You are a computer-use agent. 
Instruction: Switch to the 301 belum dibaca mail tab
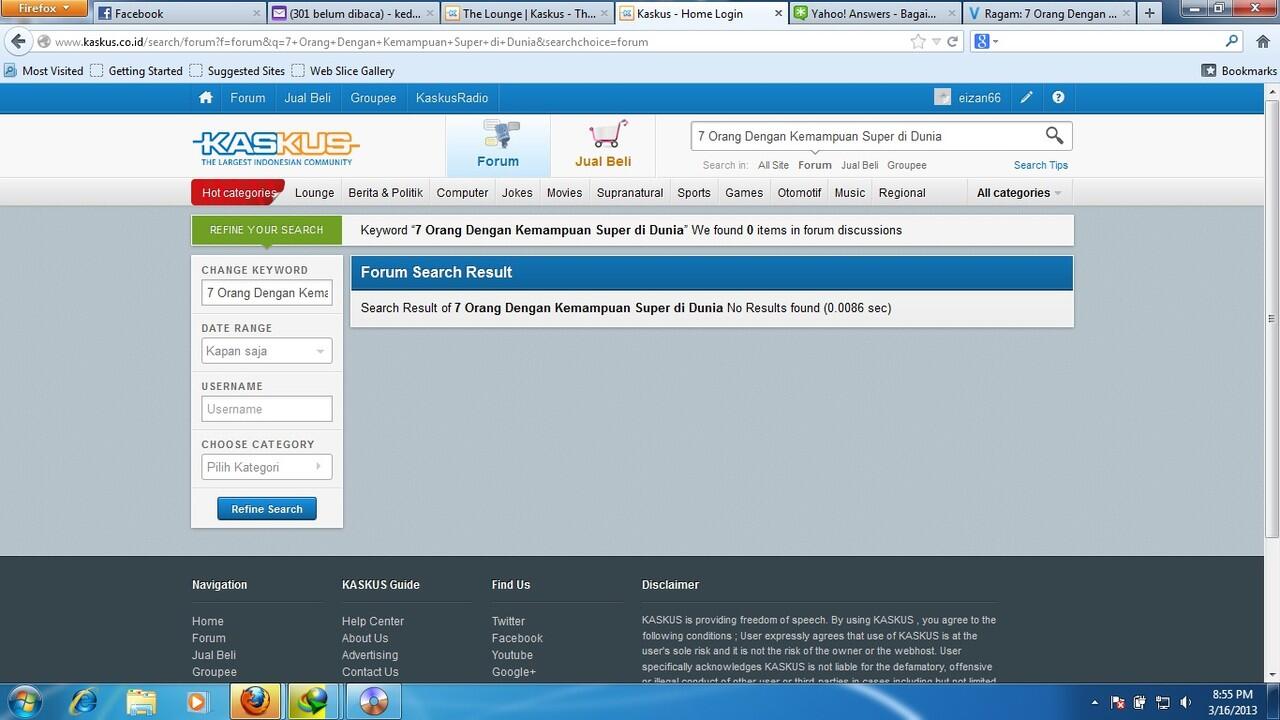[354, 14]
